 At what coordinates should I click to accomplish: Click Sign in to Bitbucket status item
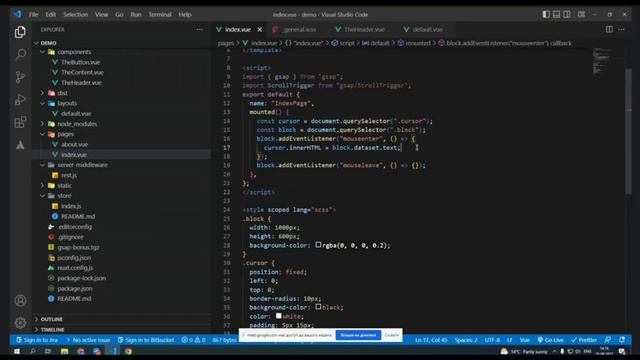146,340
